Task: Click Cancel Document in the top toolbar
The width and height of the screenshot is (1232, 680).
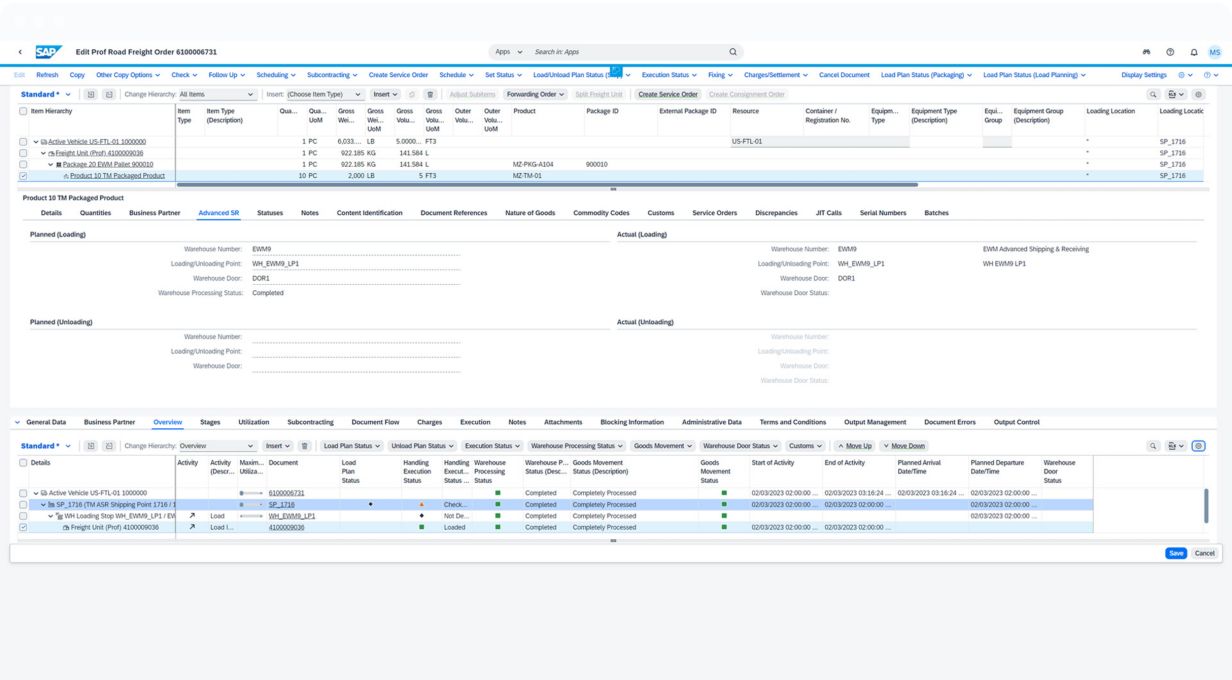Action: (x=844, y=75)
